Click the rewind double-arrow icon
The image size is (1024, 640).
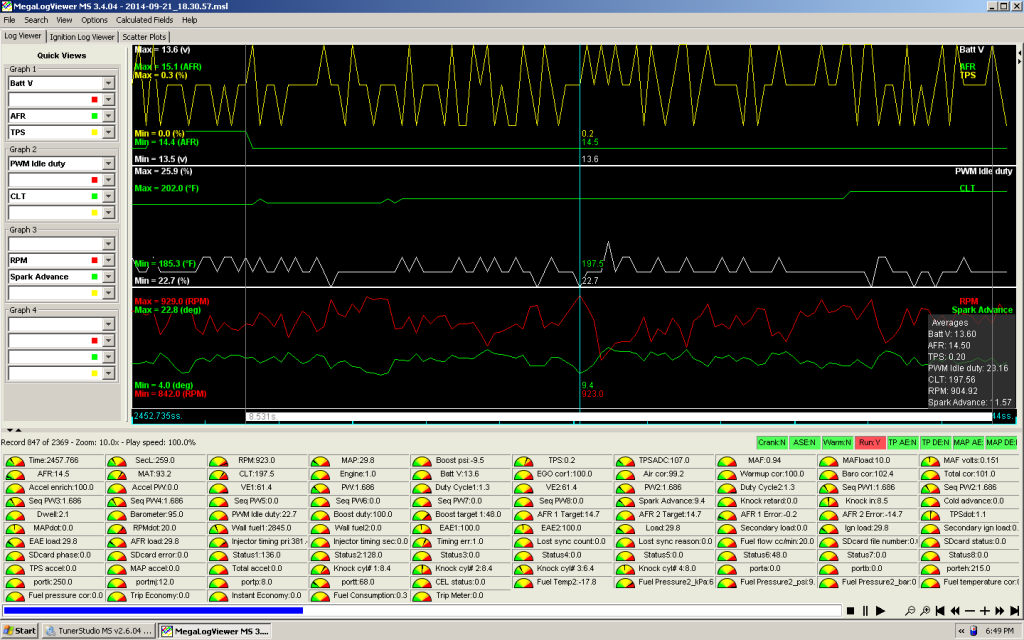956,610
